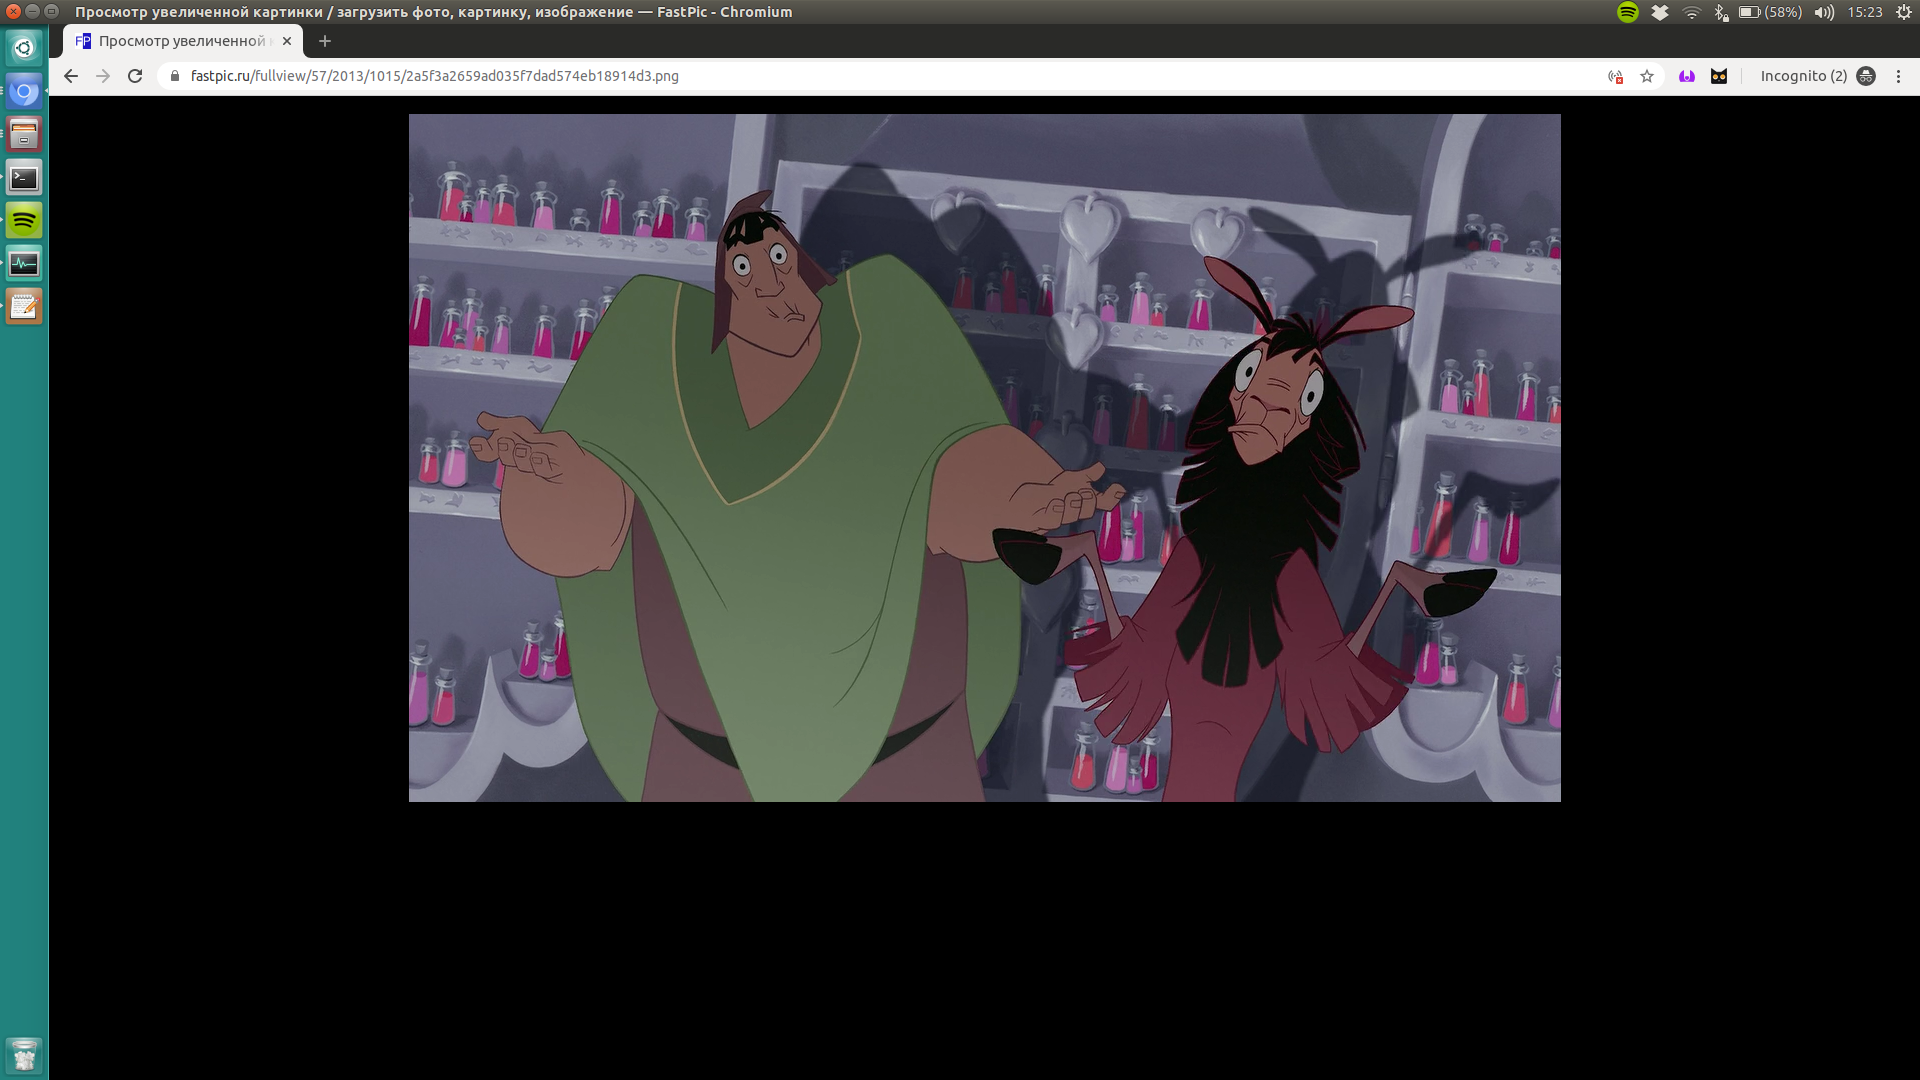Click the enlarged cartoon image
Screen dimensions: 1920x1080
[984, 457]
